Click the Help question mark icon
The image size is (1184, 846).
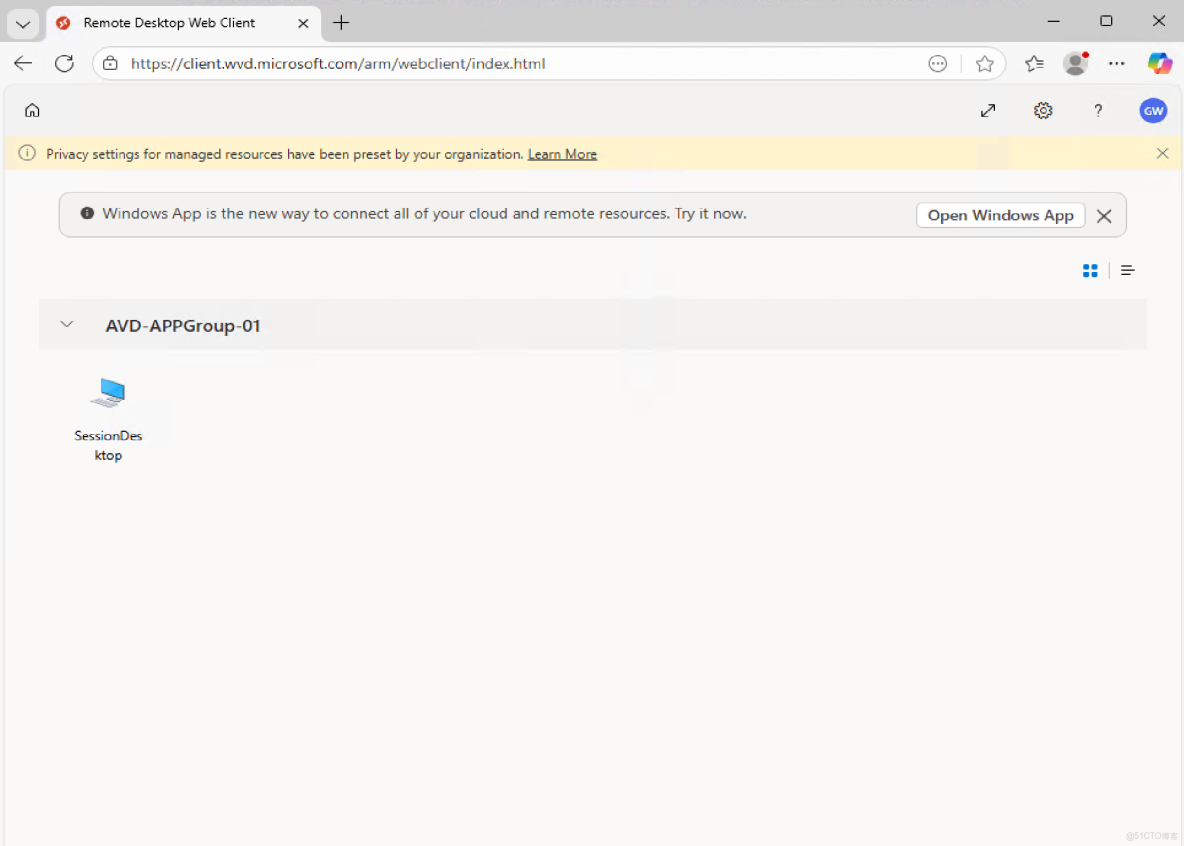tap(1098, 110)
